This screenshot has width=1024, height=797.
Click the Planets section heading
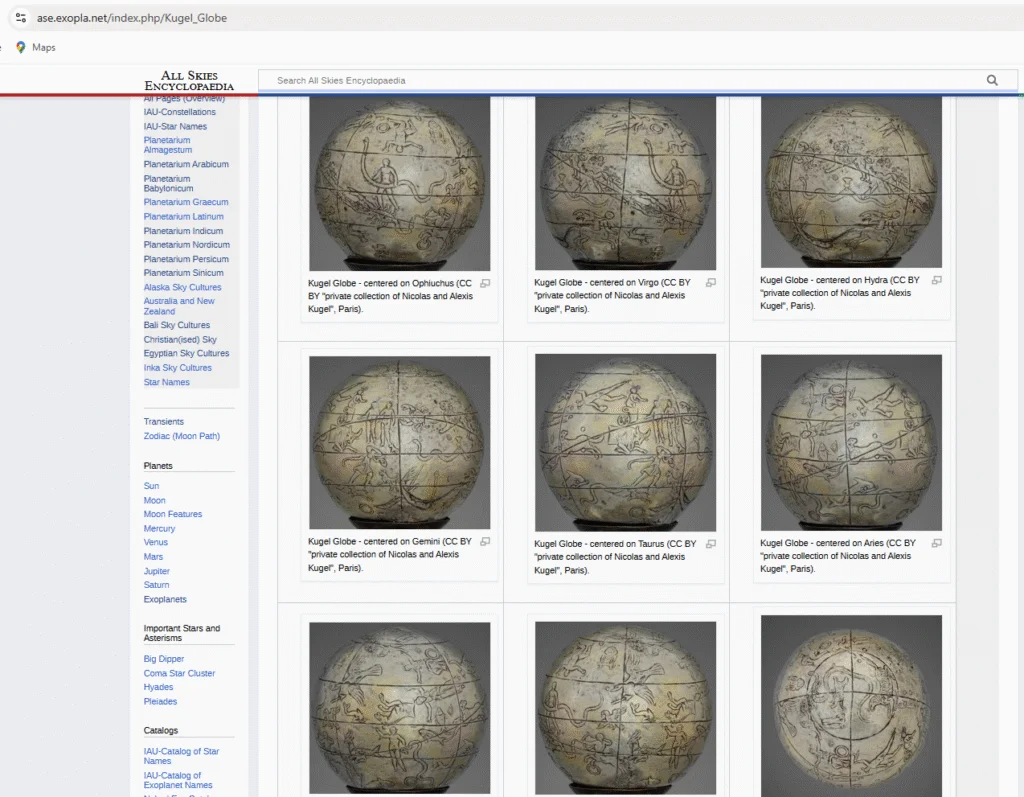[158, 466]
